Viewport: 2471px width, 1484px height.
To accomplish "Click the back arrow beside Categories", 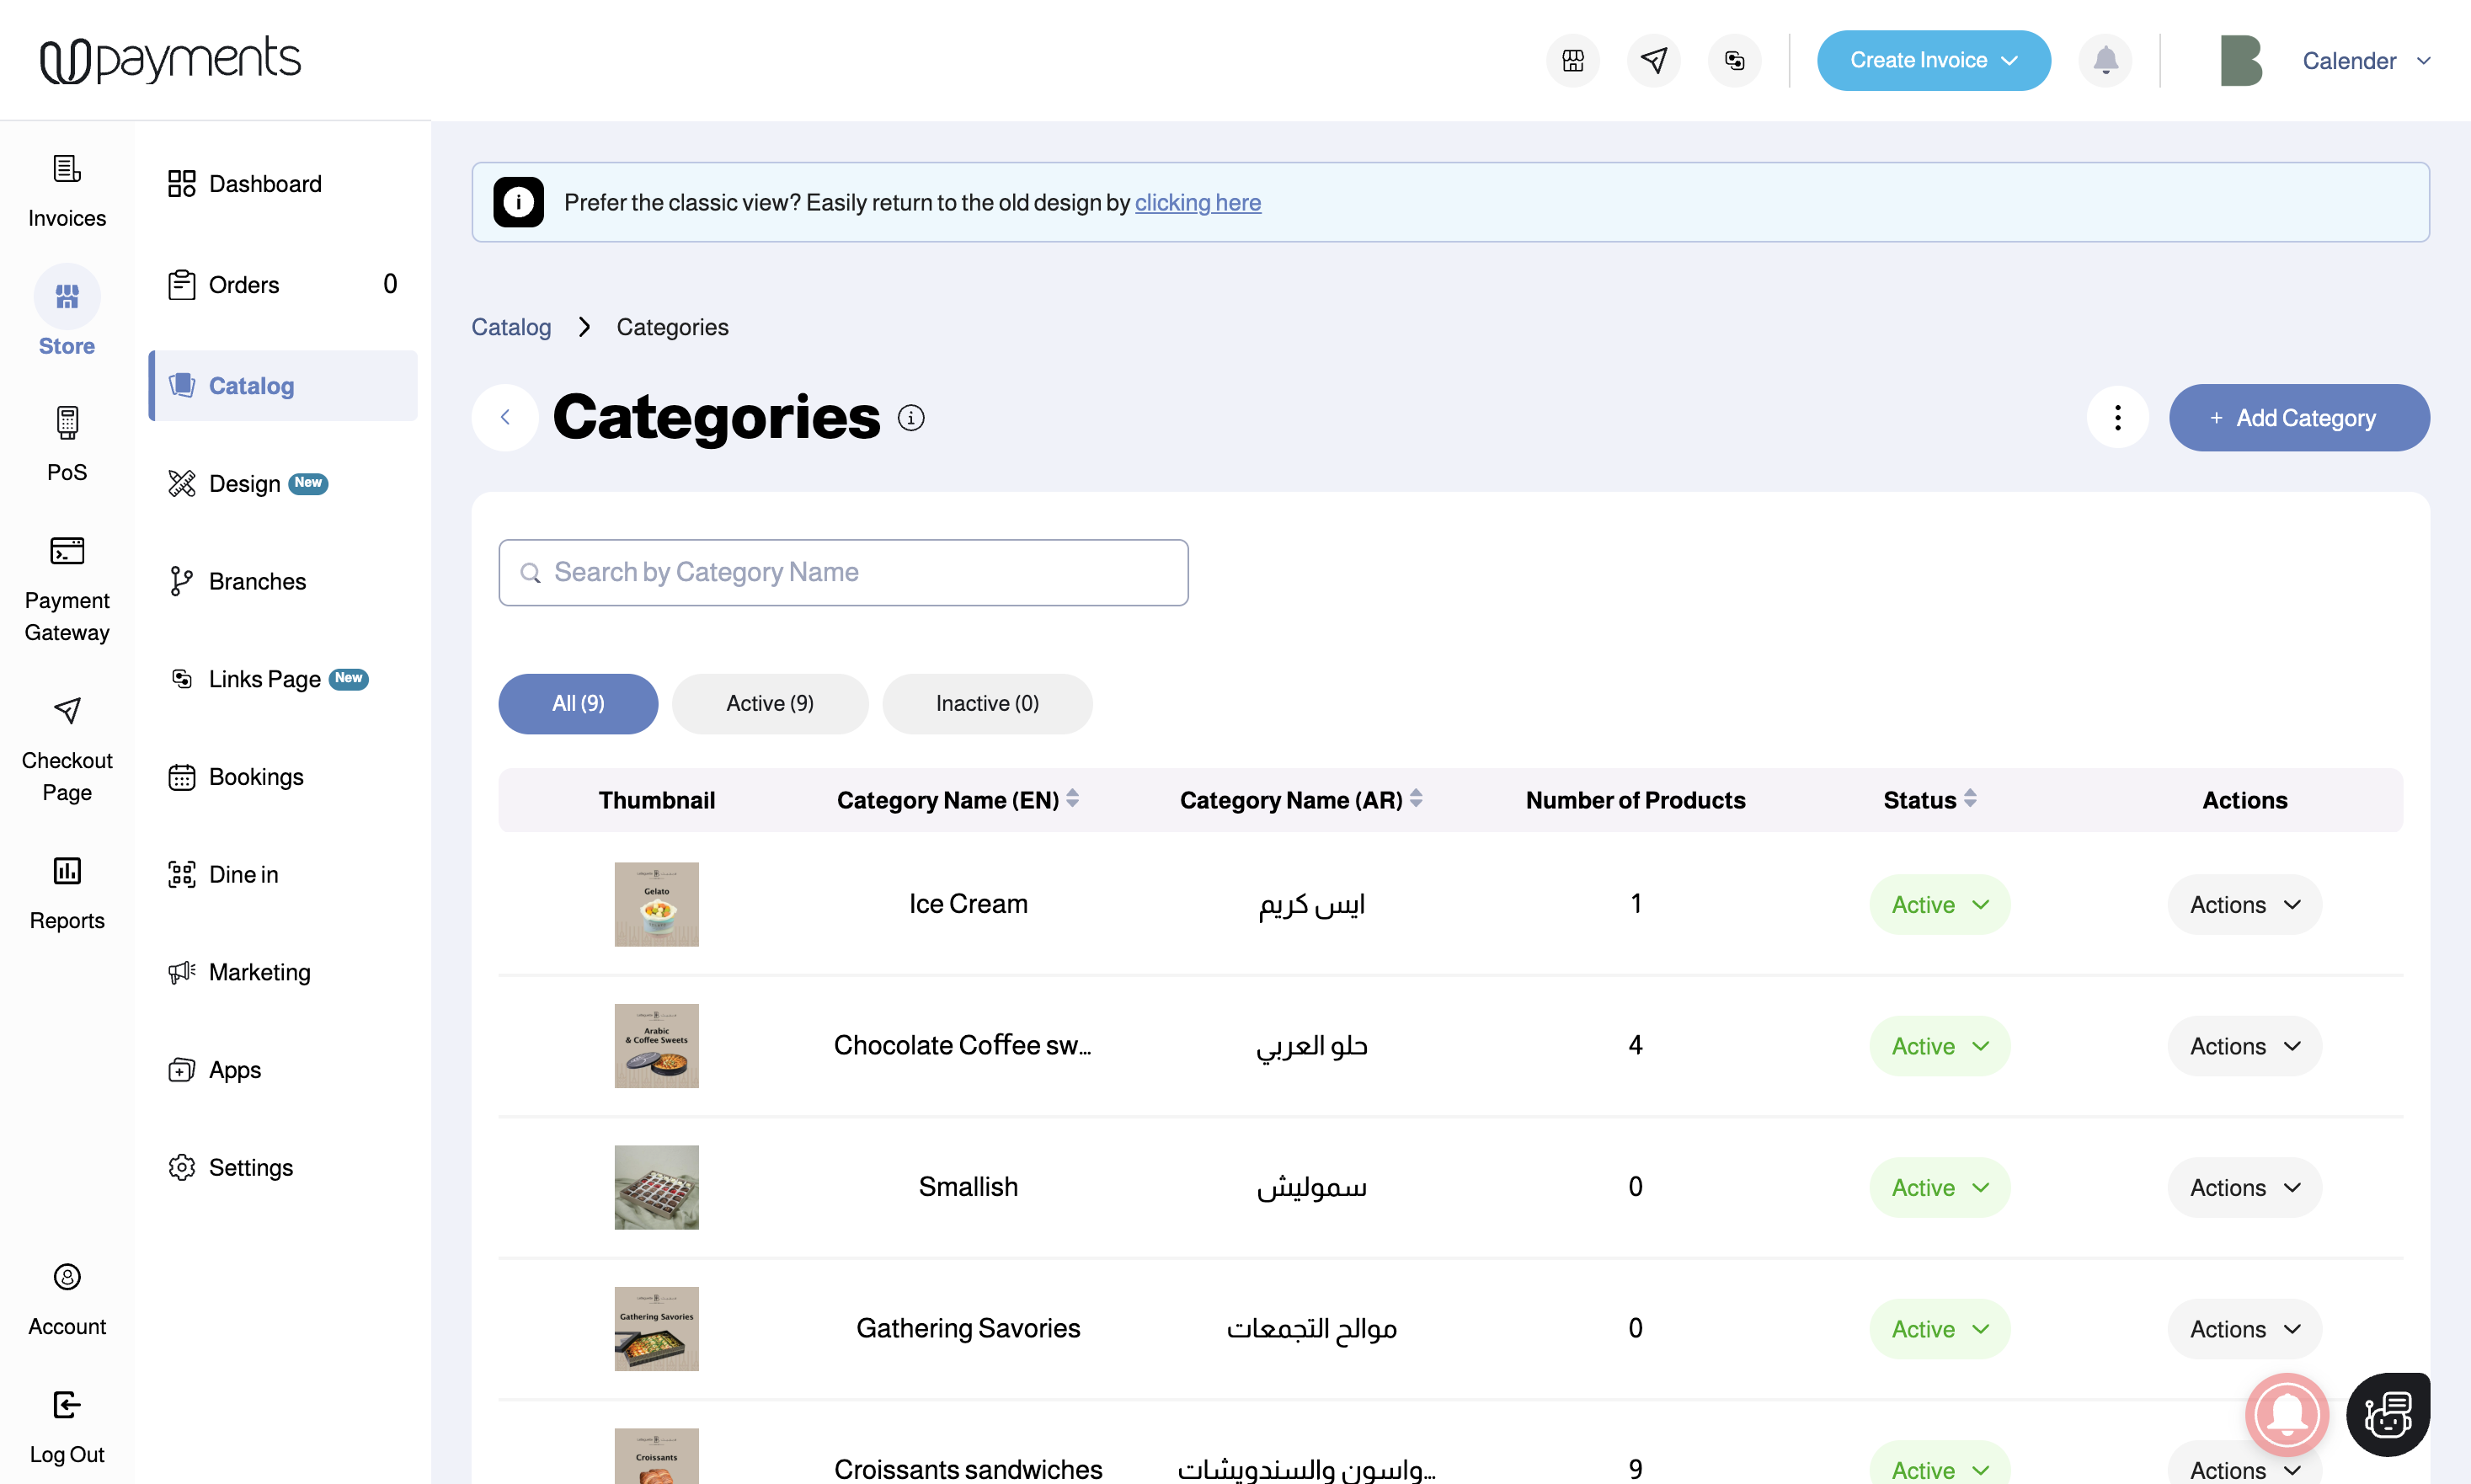I will click(505, 417).
